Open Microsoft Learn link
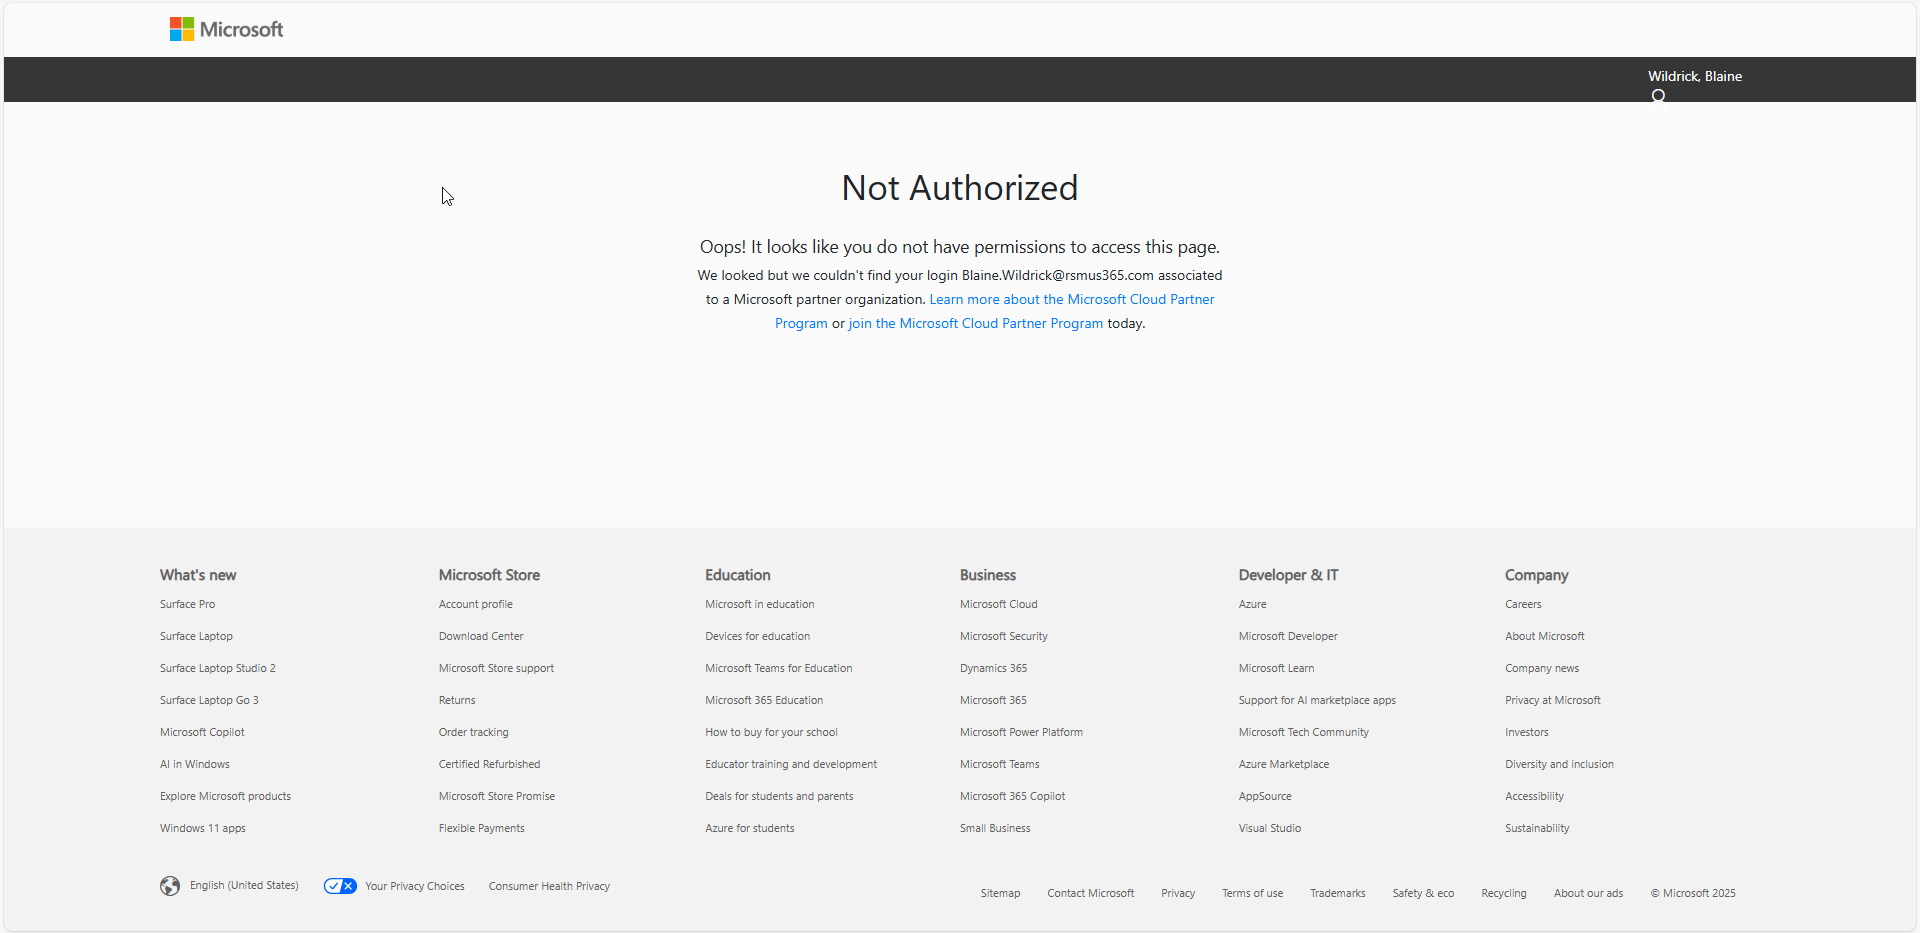 pos(1277,668)
